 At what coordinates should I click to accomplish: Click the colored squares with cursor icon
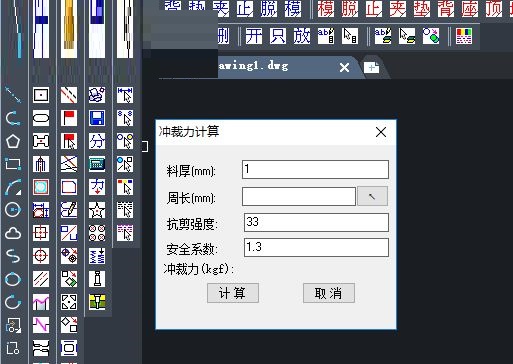point(125,187)
